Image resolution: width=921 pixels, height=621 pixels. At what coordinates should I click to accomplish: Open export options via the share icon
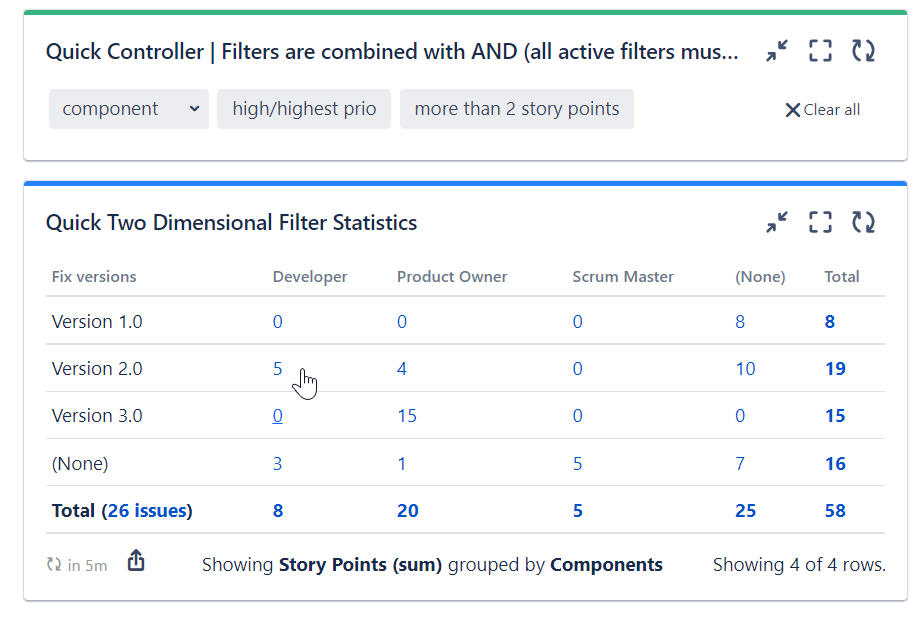pyautogui.click(x=136, y=561)
